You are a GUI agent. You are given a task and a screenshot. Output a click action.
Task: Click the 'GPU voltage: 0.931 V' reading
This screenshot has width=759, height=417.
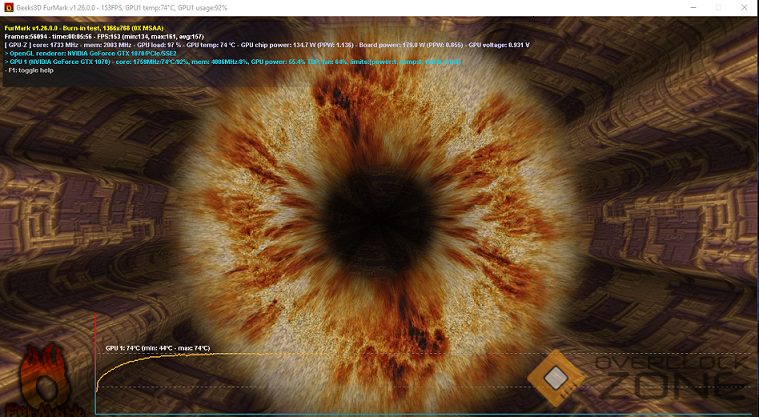point(499,45)
